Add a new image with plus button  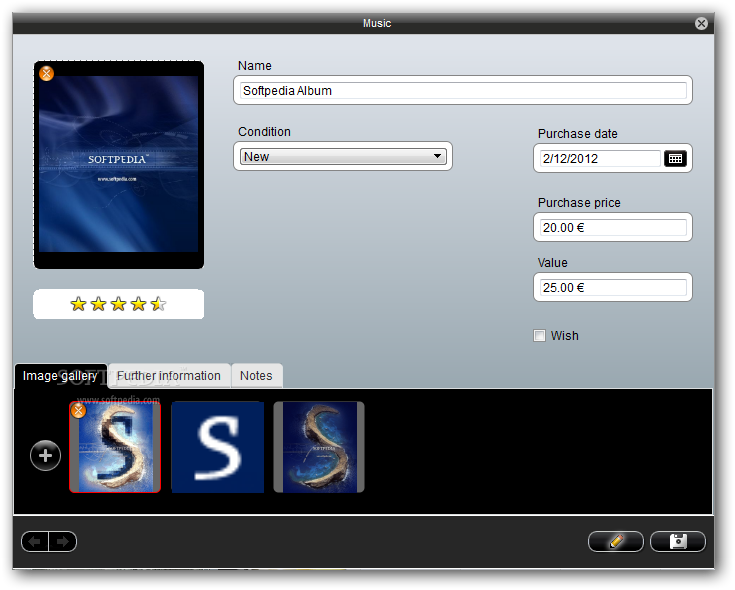coord(45,456)
